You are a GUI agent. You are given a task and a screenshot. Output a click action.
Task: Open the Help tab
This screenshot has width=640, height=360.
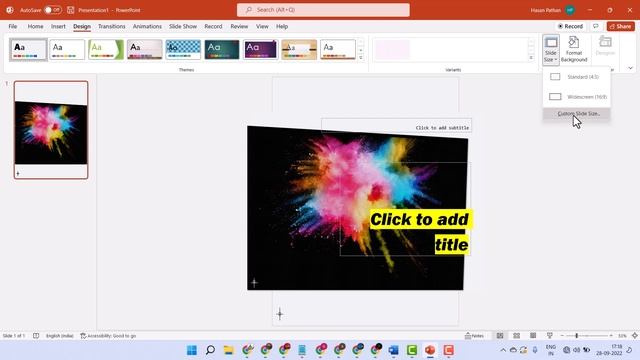point(282,27)
